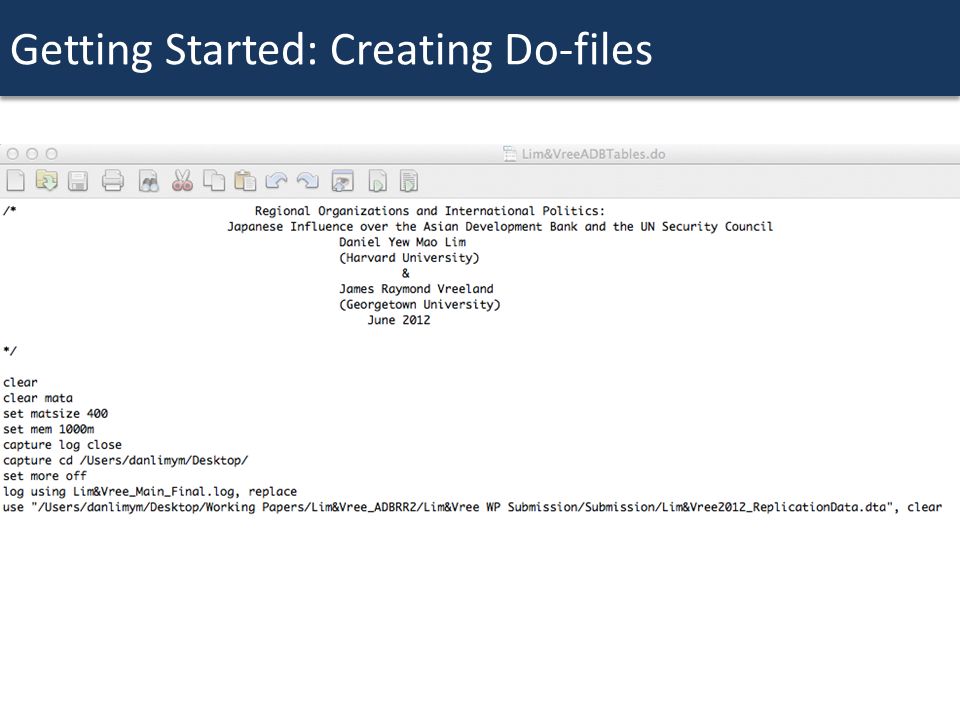
Task: Open a file using the folder icon
Action: tap(47, 181)
